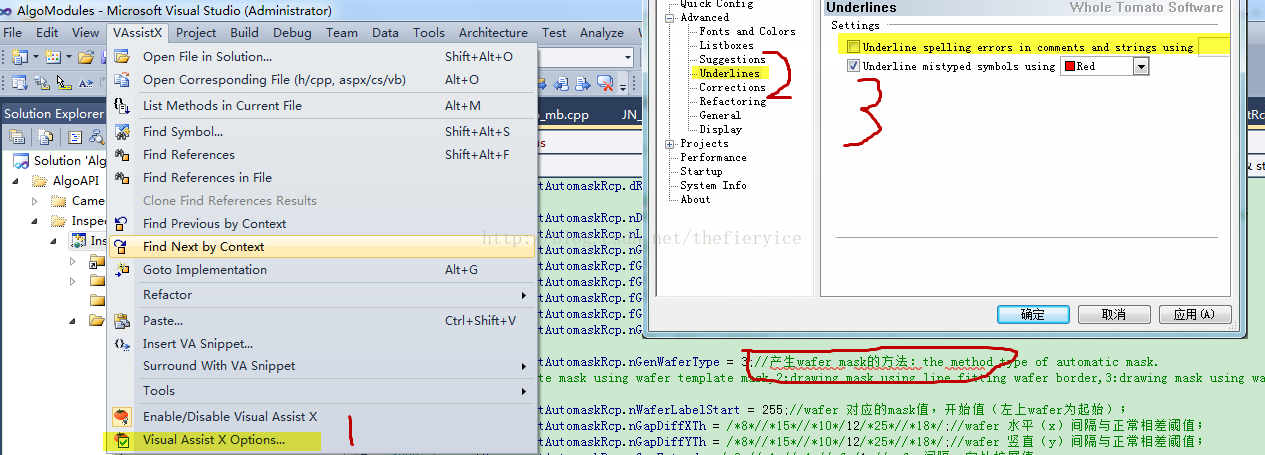Select Display options page
This screenshot has width=1265, height=455.
(720, 129)
